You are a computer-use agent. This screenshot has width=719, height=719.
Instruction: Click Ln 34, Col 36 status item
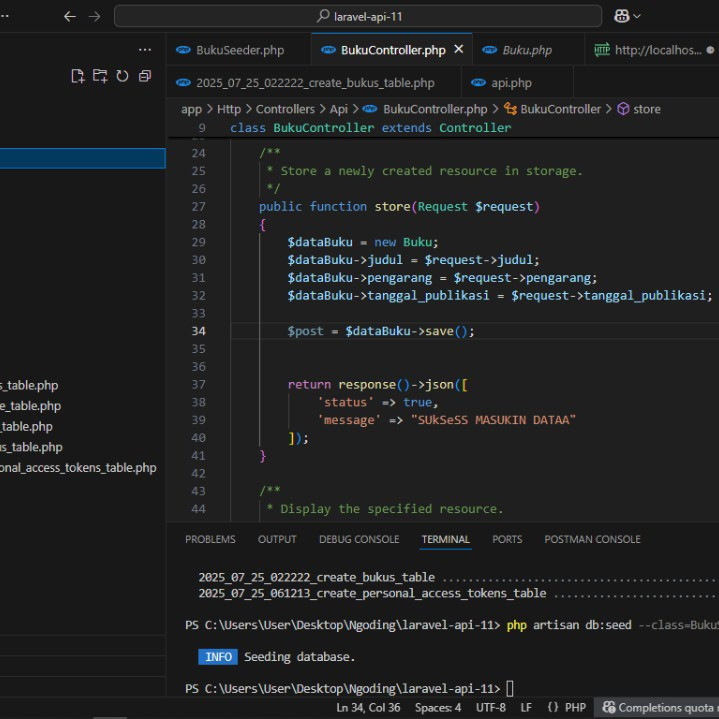tap(369, 707)
